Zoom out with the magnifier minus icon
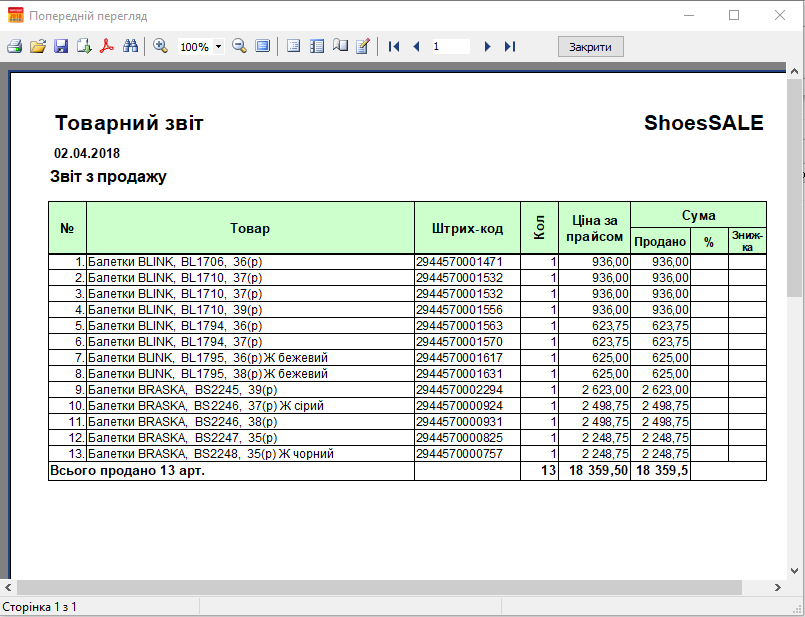This screenshot has height=617, width=805. (239, 47)
